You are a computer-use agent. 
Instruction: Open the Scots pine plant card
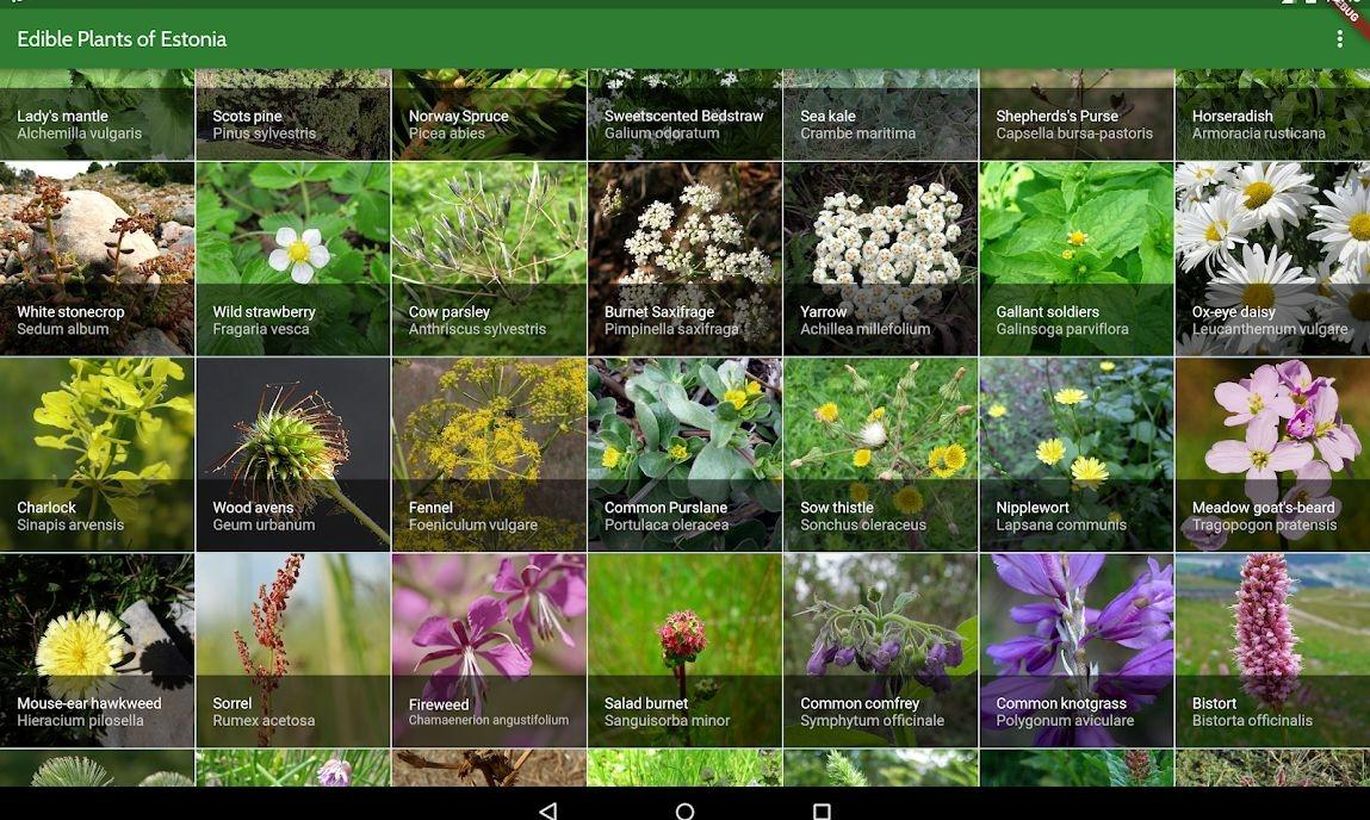click(x=293, y=114)
